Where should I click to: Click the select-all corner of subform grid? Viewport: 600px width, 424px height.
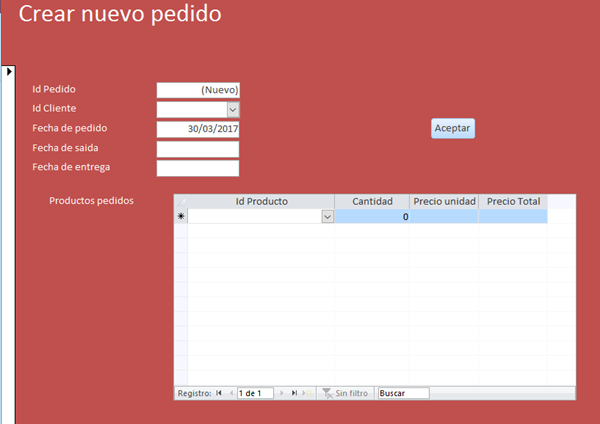click(x=181, y=202)
